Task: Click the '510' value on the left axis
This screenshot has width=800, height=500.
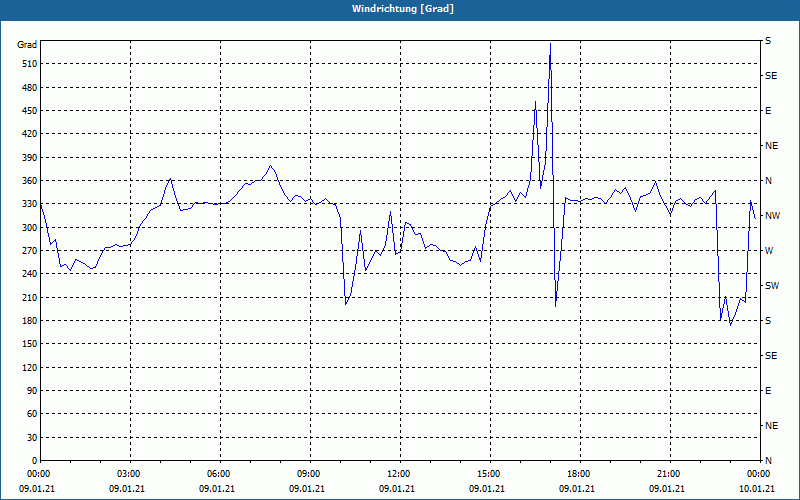Action: point(29,64)
